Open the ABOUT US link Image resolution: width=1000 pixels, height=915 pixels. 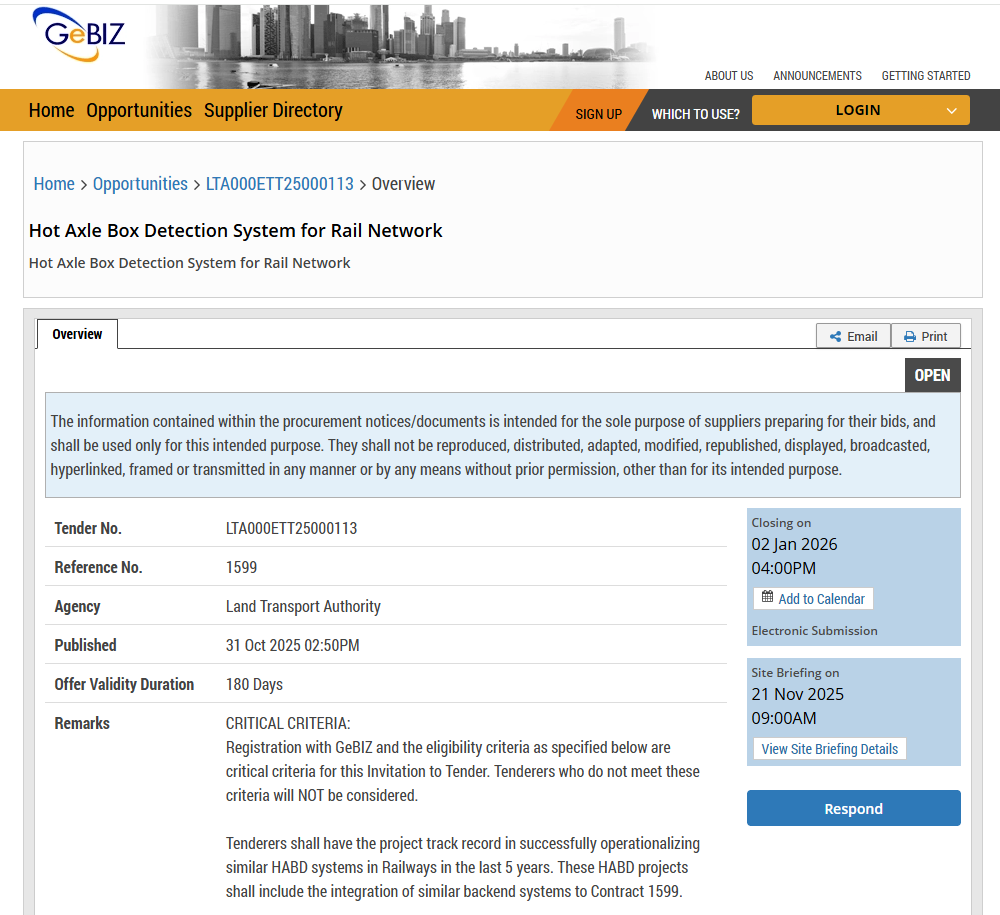point(729,76)
